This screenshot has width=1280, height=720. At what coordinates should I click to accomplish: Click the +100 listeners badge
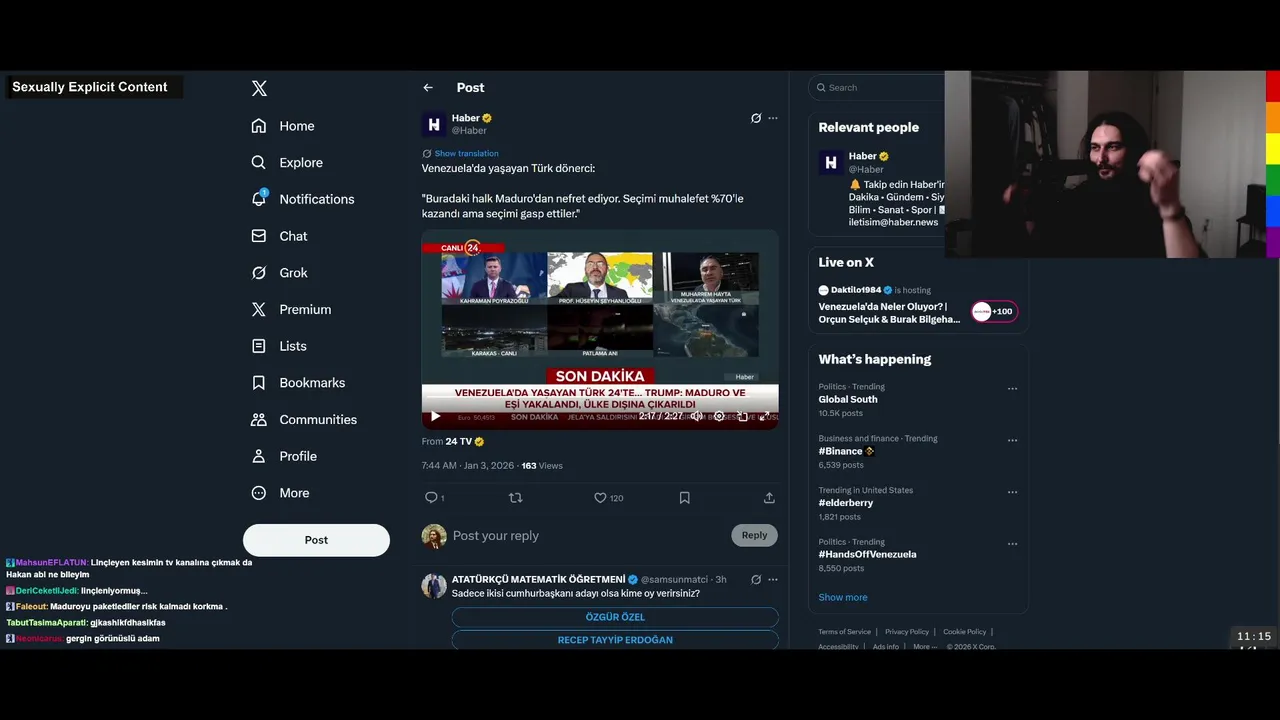pyautogui.click(x=994, y=311)
